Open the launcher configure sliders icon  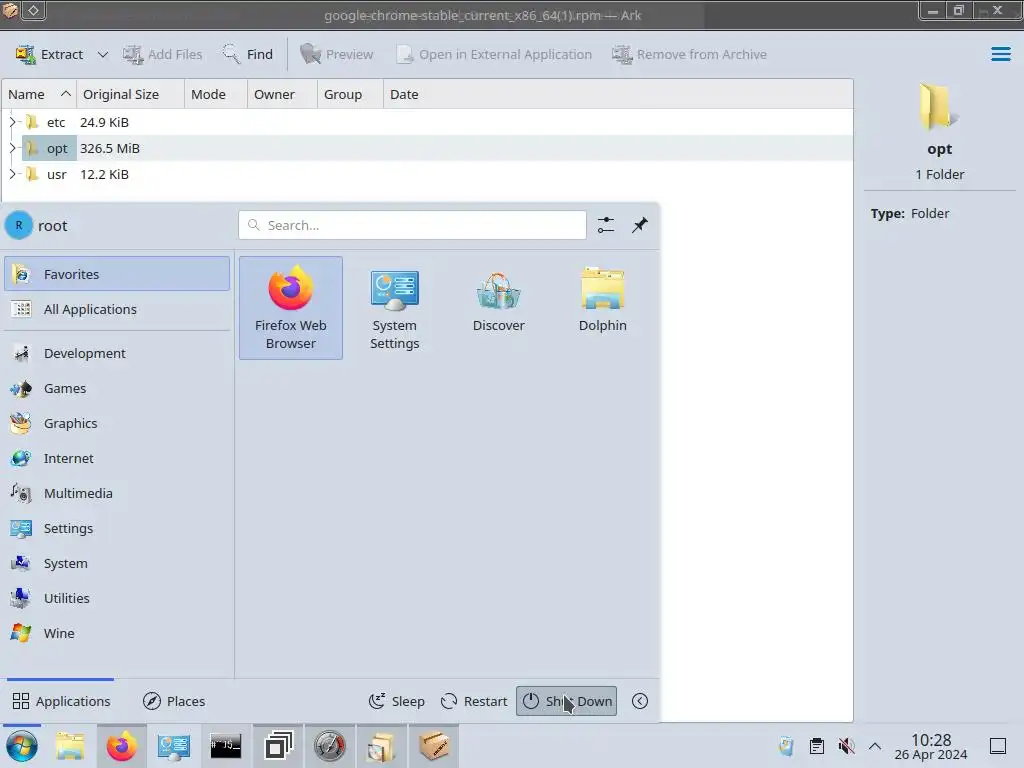(605, 225)
